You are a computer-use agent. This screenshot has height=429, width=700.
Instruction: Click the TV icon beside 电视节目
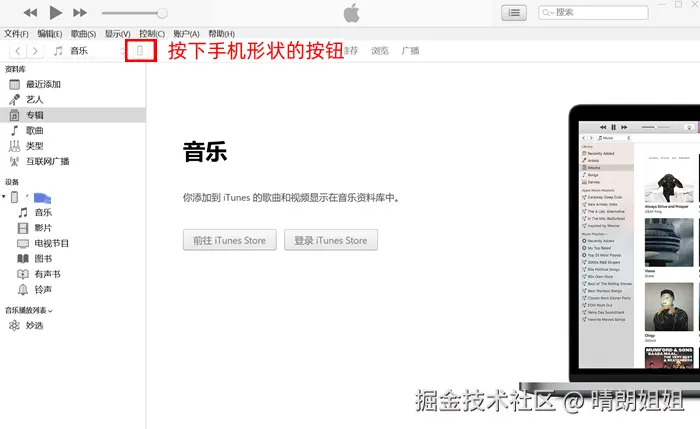(23, 244)
